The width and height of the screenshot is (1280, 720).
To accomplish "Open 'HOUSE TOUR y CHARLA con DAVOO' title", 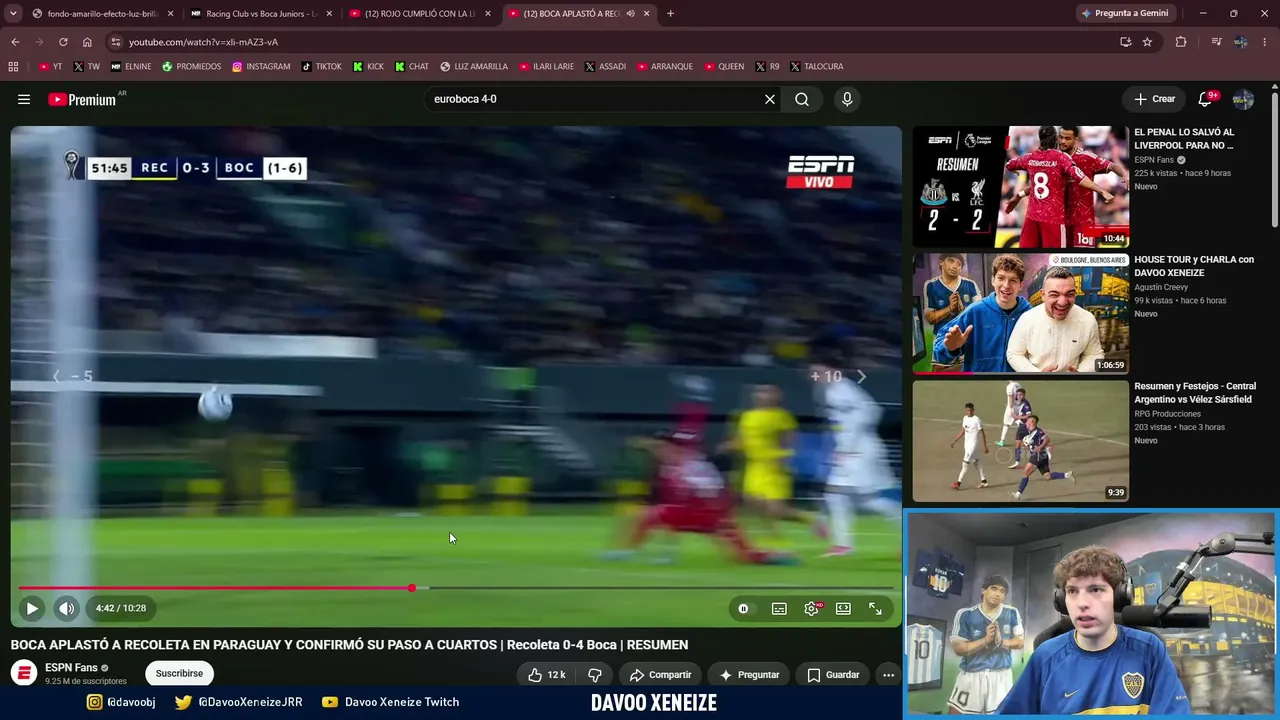I will click(1194, 266).
